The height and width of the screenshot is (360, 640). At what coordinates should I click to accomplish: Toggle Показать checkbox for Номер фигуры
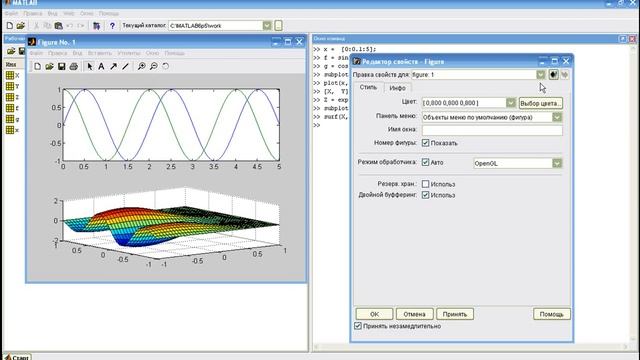coord(425,143)
